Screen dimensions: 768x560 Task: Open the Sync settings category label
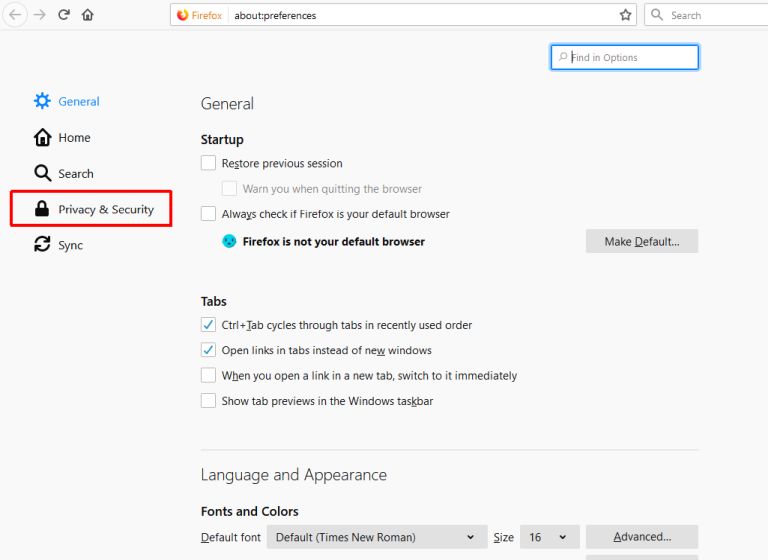pos(71,245)
